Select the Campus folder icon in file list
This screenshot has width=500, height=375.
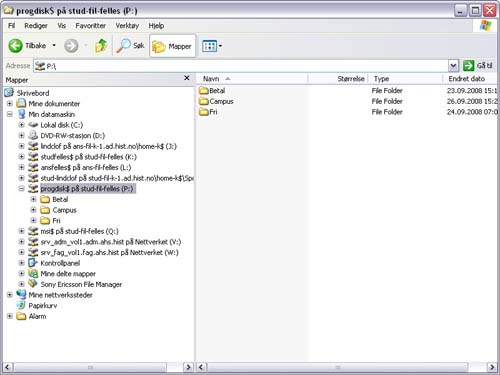point(203,101)
